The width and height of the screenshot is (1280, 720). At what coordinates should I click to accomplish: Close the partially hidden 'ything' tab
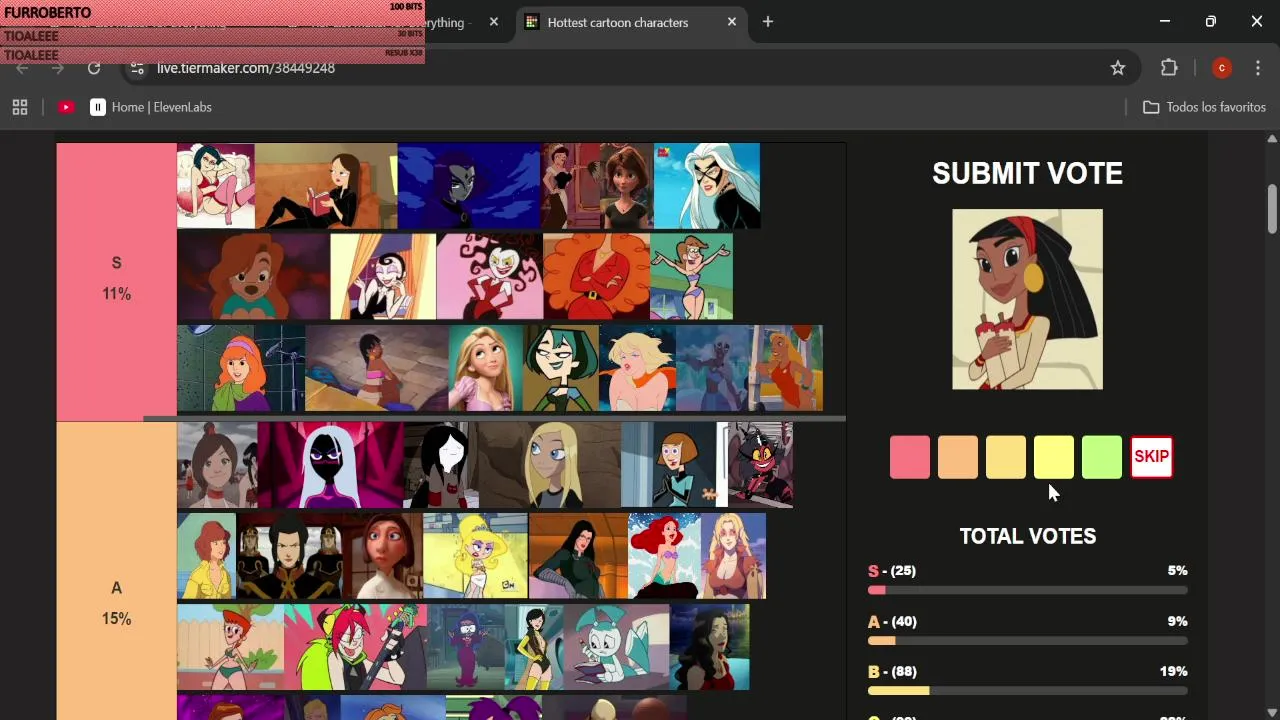[x=494, y=22]
